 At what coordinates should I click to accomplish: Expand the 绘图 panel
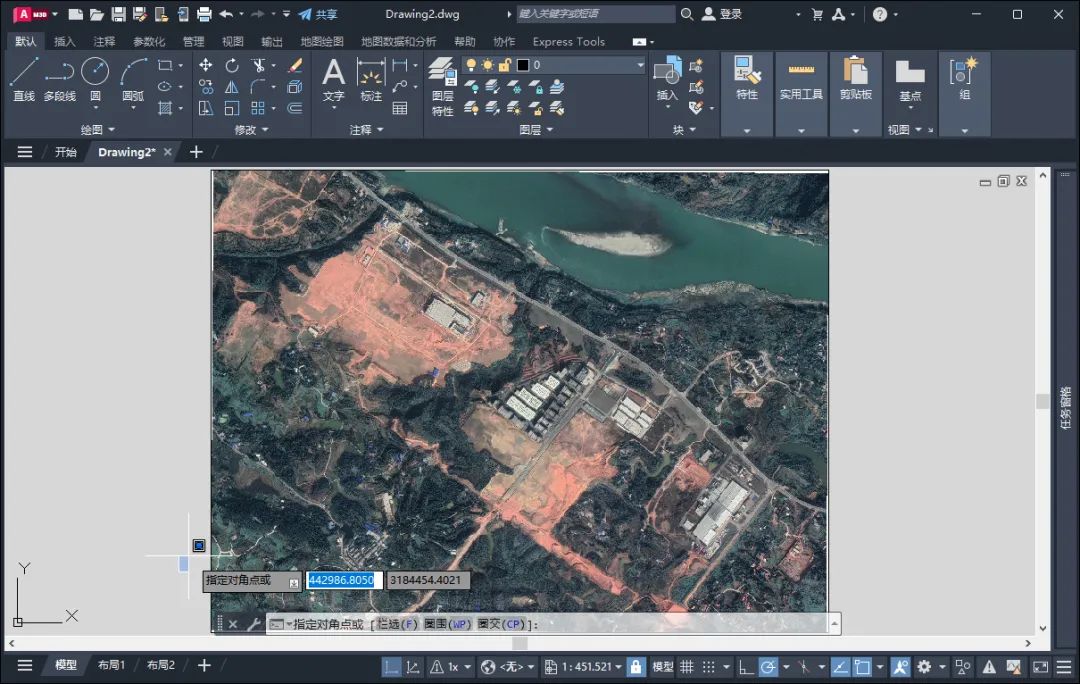point(97,129)
